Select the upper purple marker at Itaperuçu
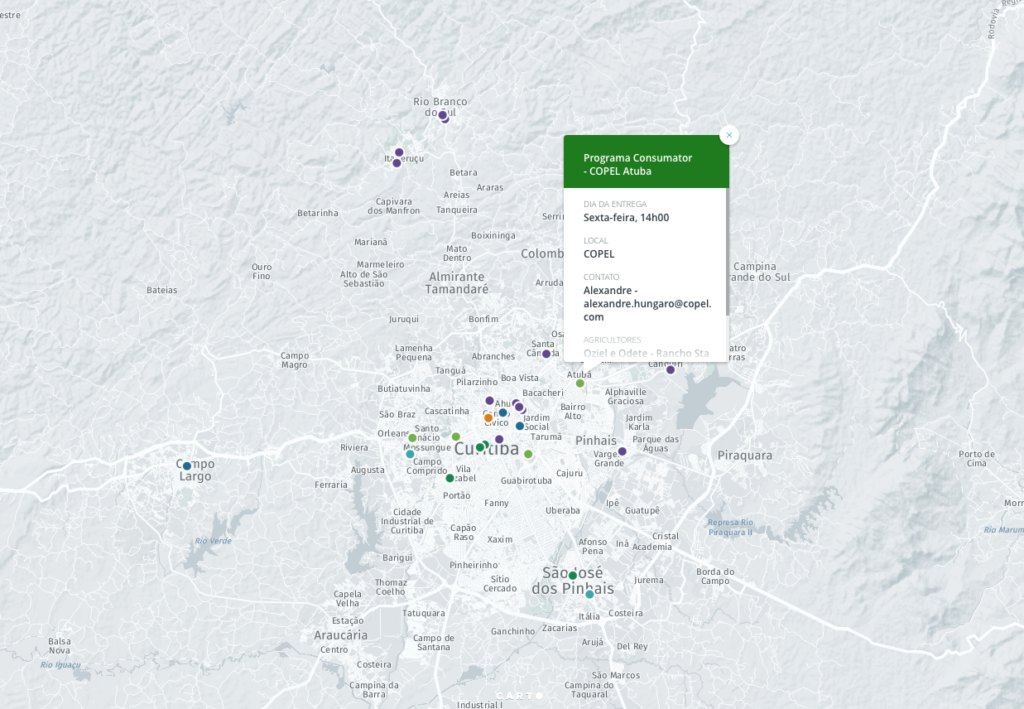This screenshot has height=709, width=1024. click(x=399, y=152)
